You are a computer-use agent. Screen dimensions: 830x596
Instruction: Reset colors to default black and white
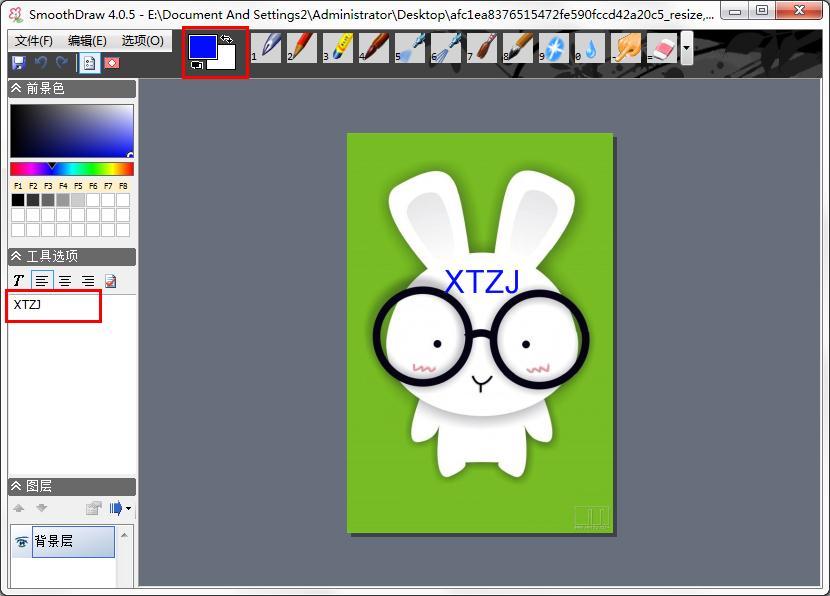(196, 65)
